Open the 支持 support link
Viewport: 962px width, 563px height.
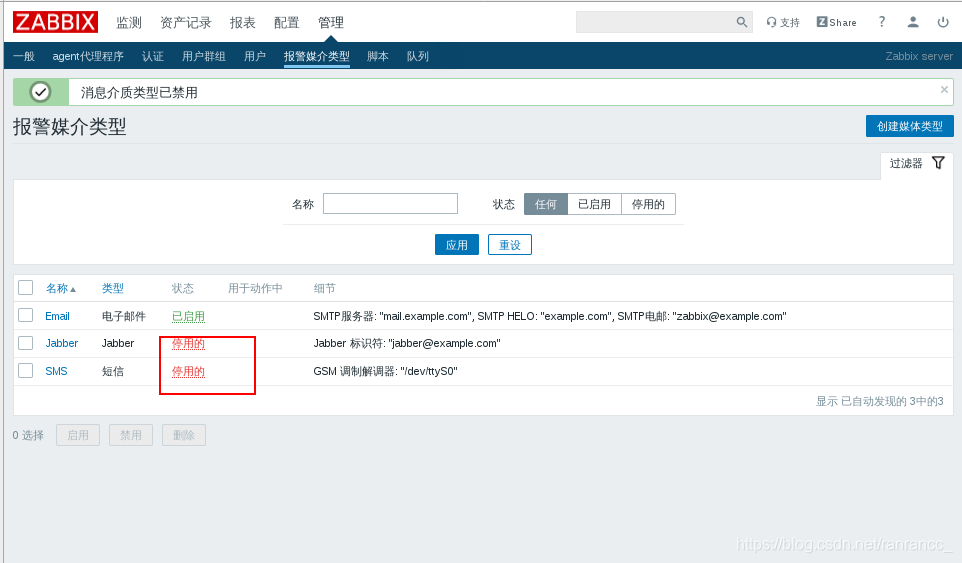pyautogui.click(x=783, y=22)
